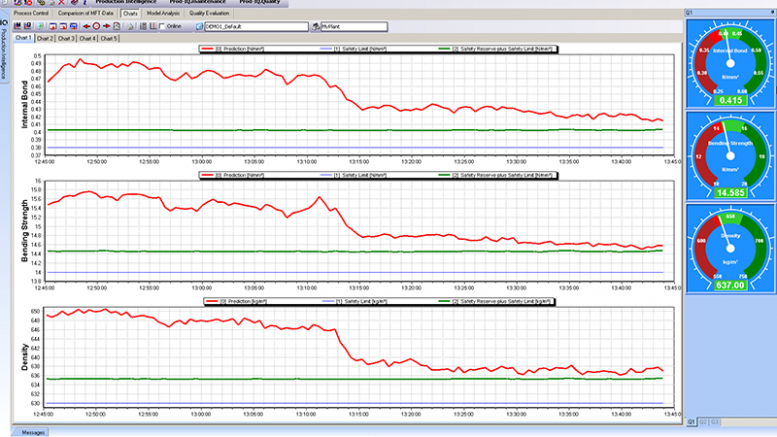The image size is (777, 437).
Task: Select the Q2 tab at bottom right
Action: [703, 422]
